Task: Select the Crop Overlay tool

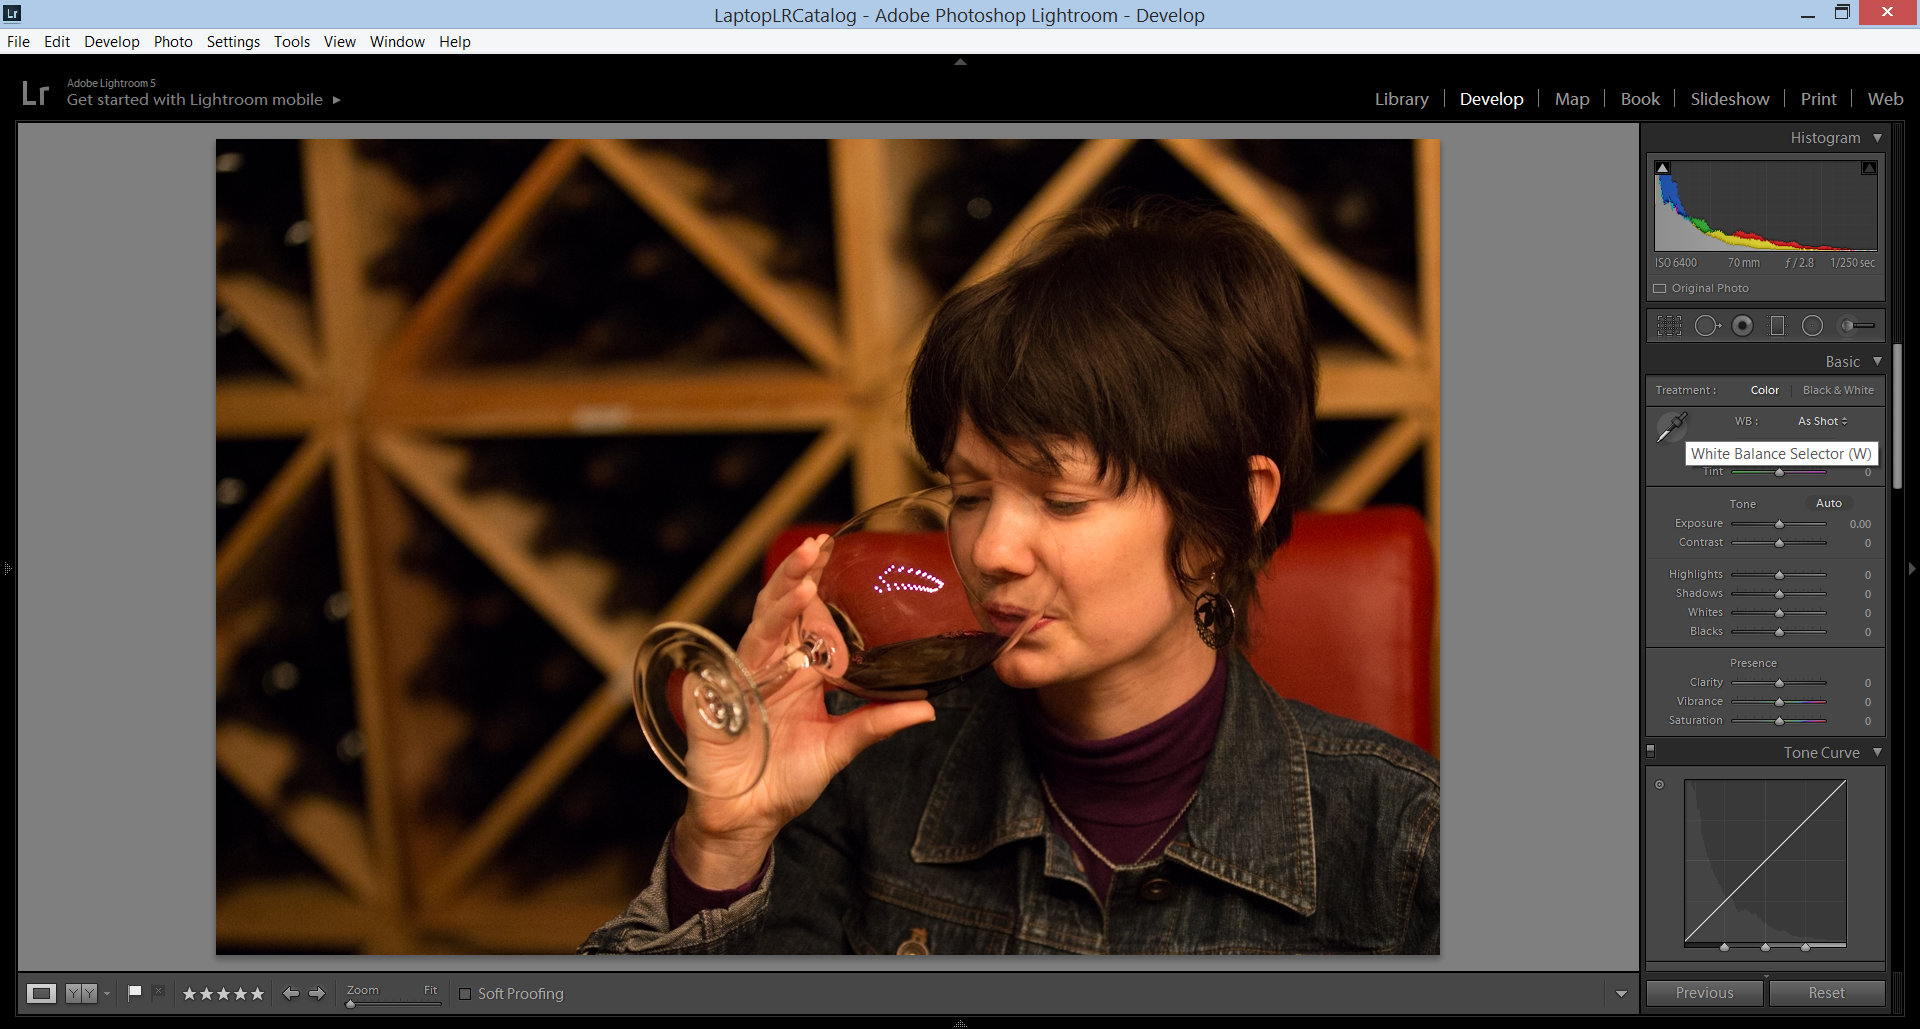Action: (1669, 326)
